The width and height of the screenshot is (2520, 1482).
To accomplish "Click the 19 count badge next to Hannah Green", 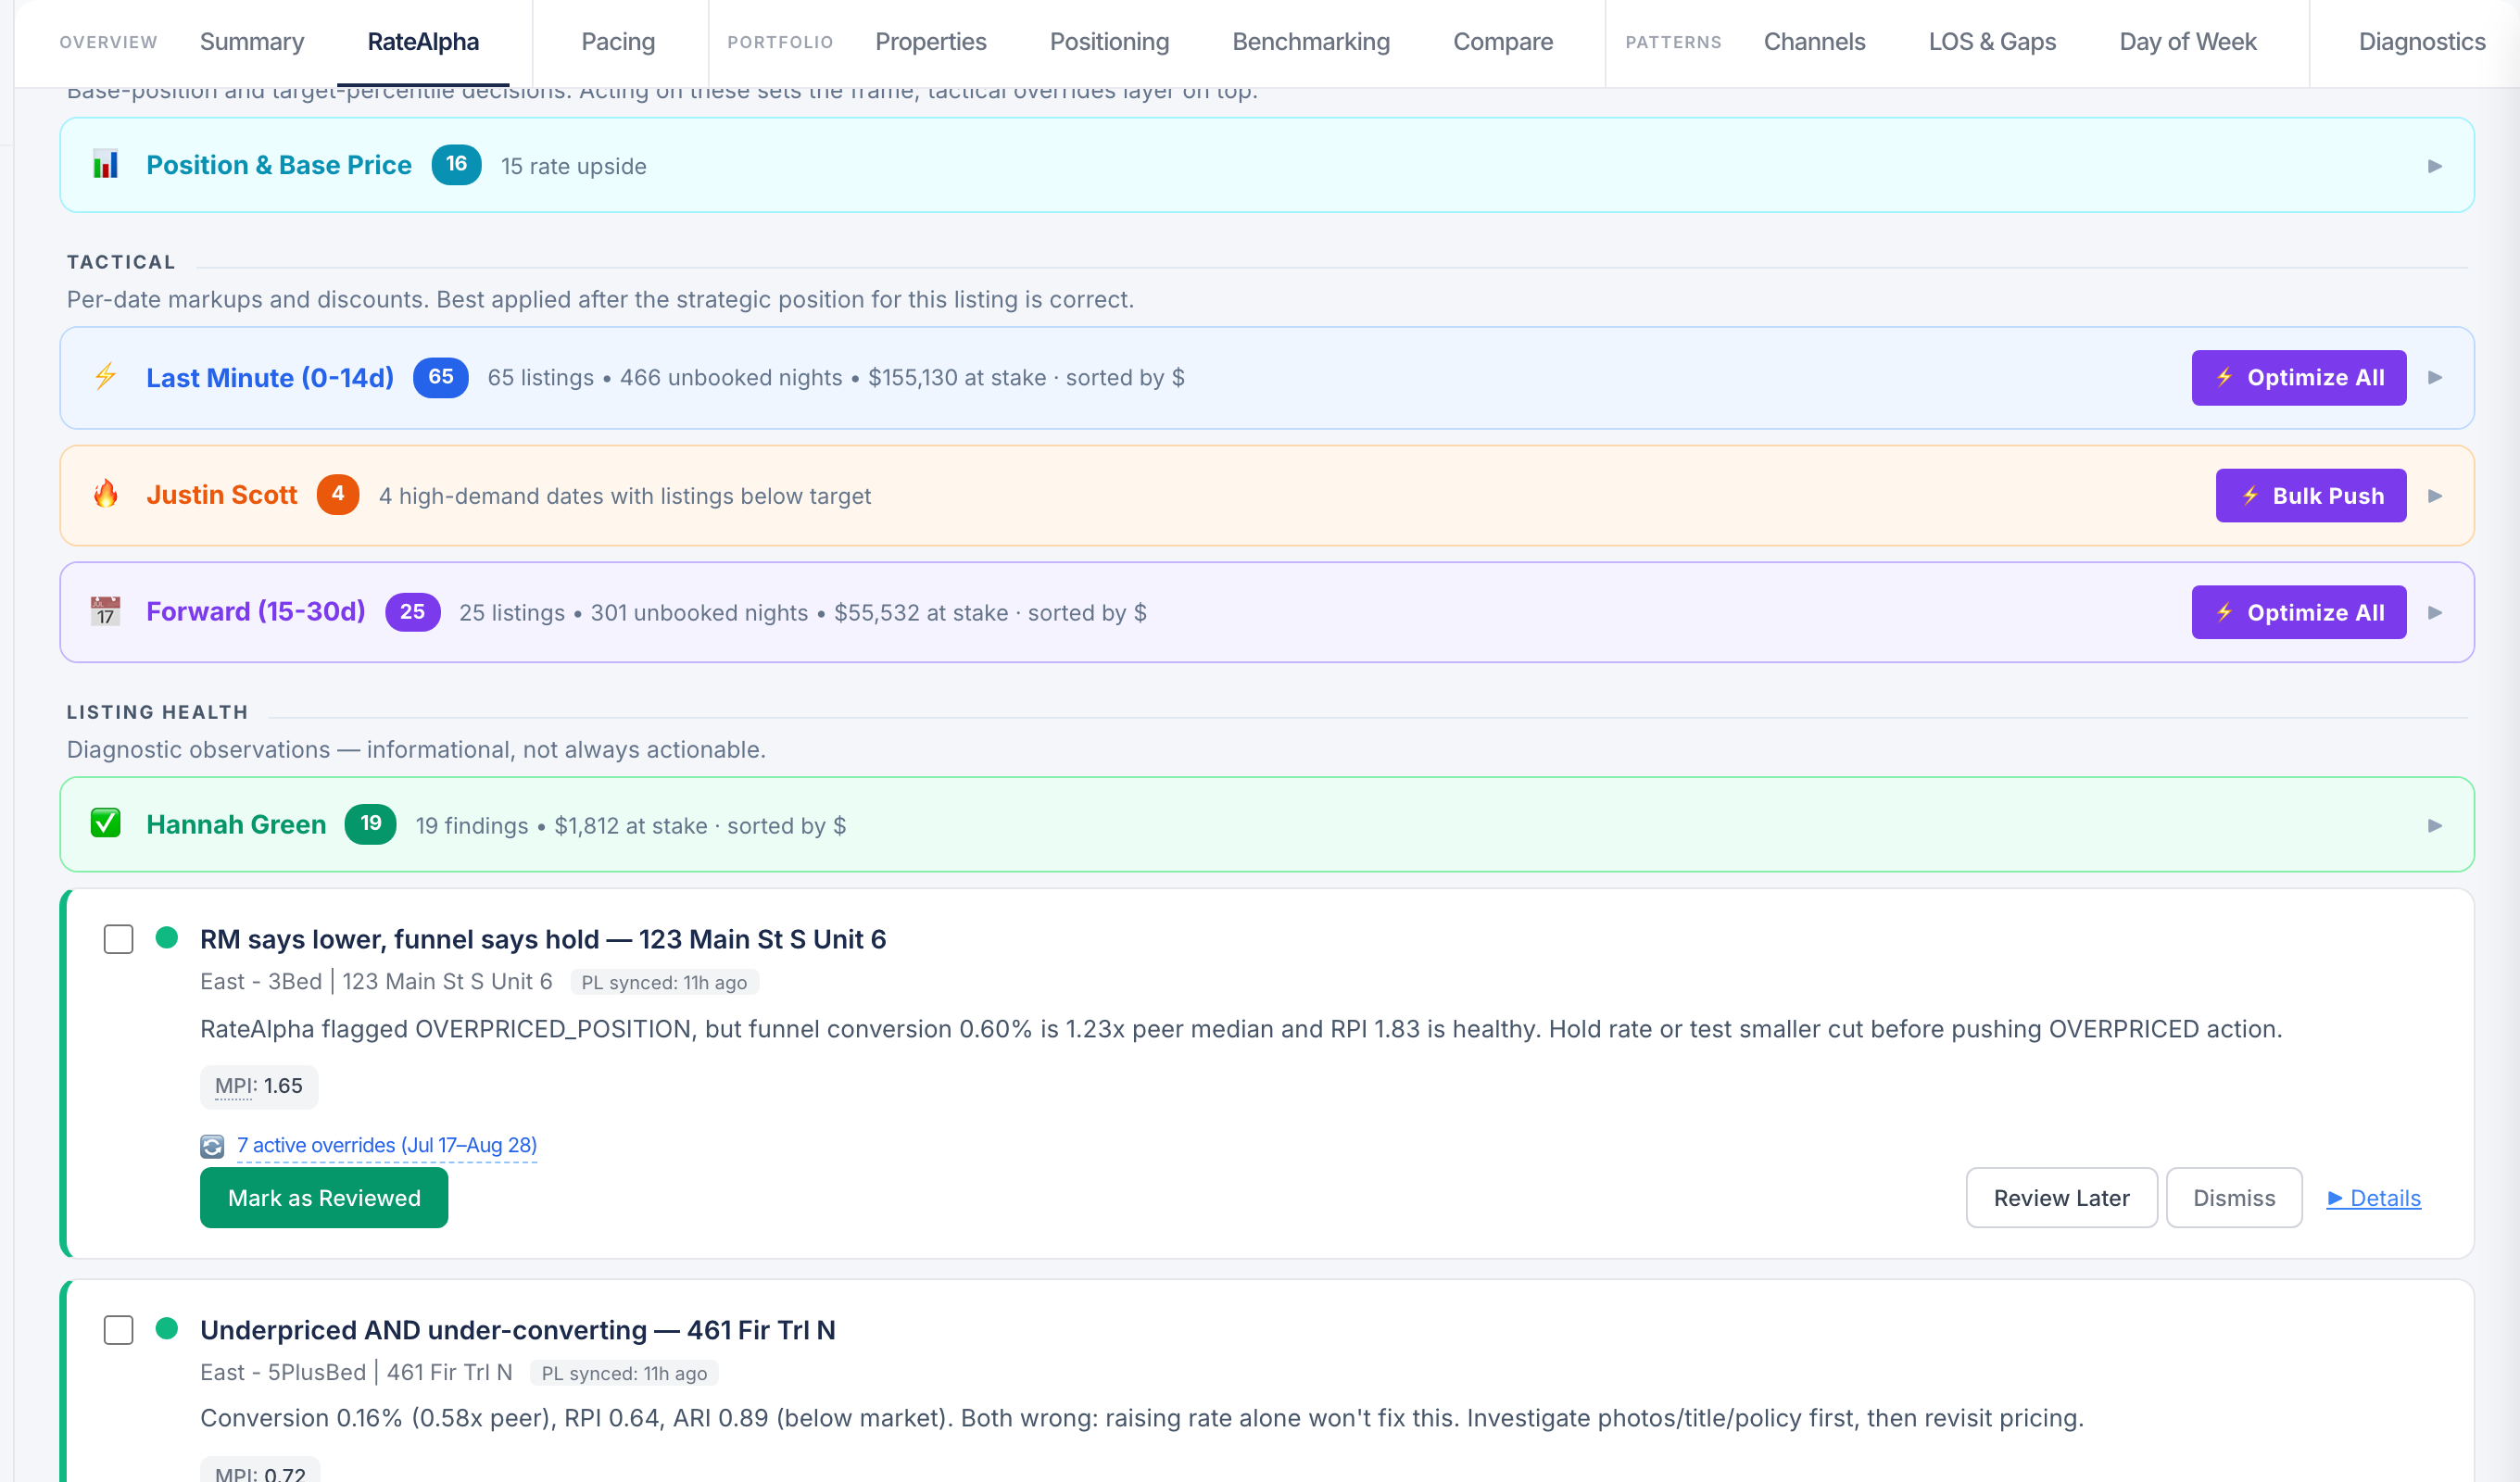I will [370, 824].
